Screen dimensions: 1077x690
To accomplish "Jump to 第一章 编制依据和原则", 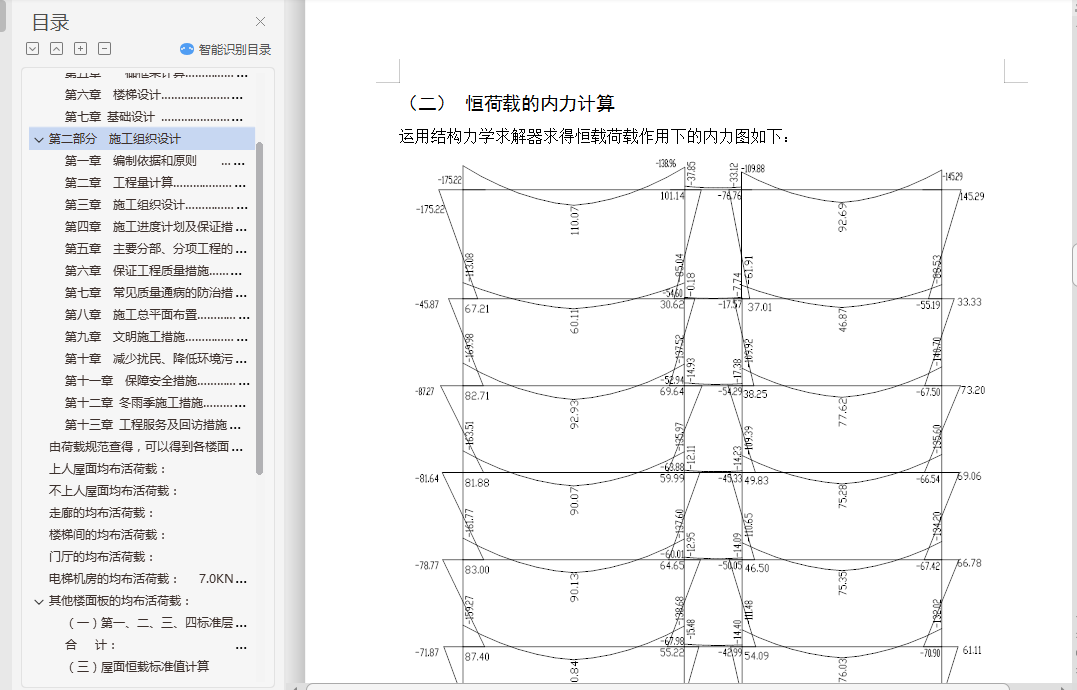I will point(155,161).
